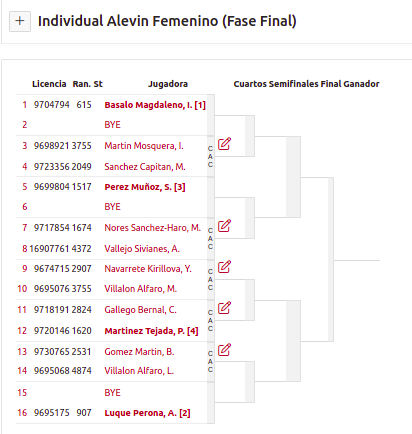The image size is (412, 434).
Task: Select player Vallejo Sivianes, A.
Action: coord(142,249)
